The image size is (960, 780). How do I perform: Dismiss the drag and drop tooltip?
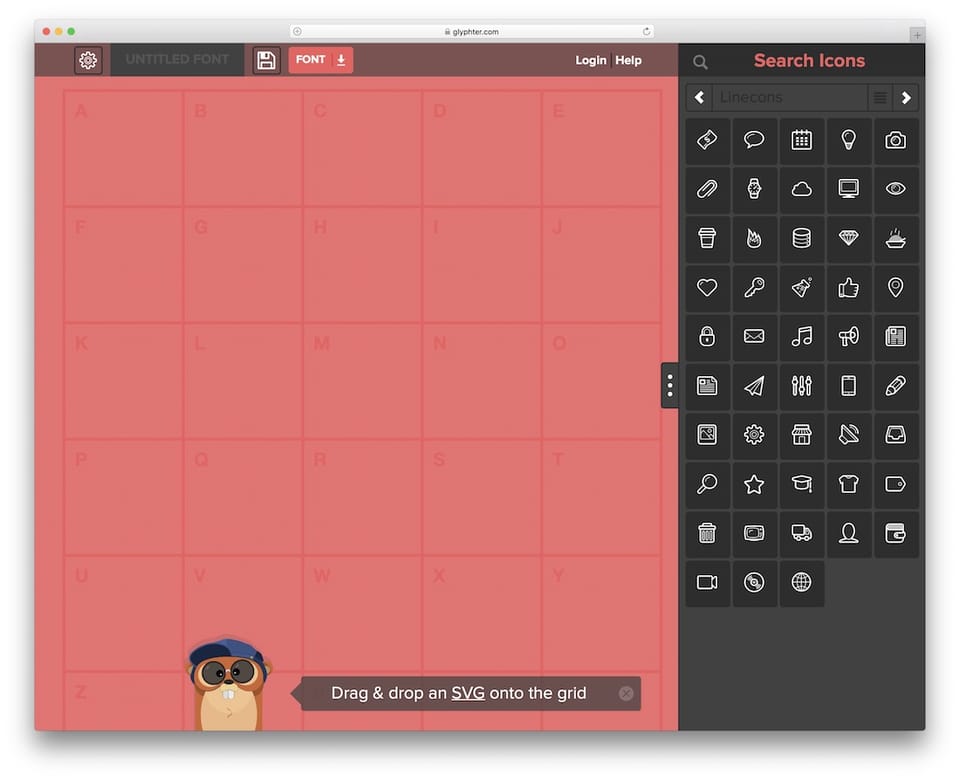click(x=626, y=693)
